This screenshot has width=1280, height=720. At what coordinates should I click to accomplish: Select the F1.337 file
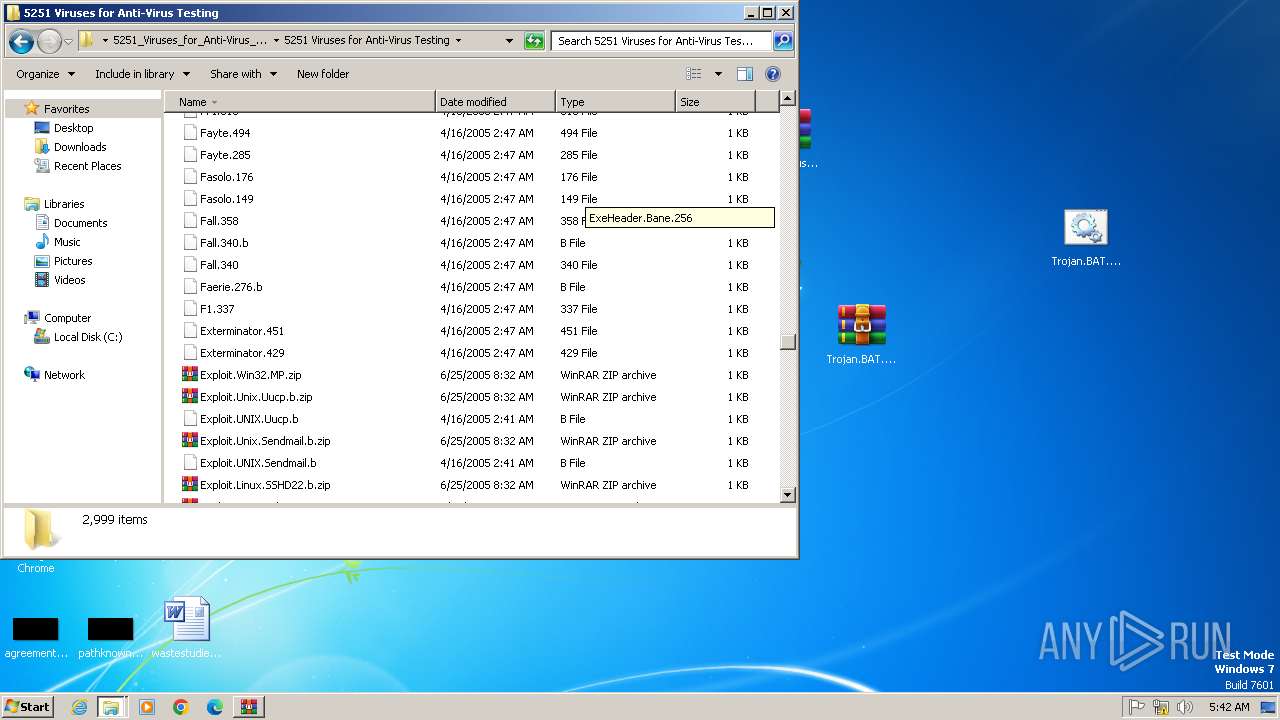217,309
